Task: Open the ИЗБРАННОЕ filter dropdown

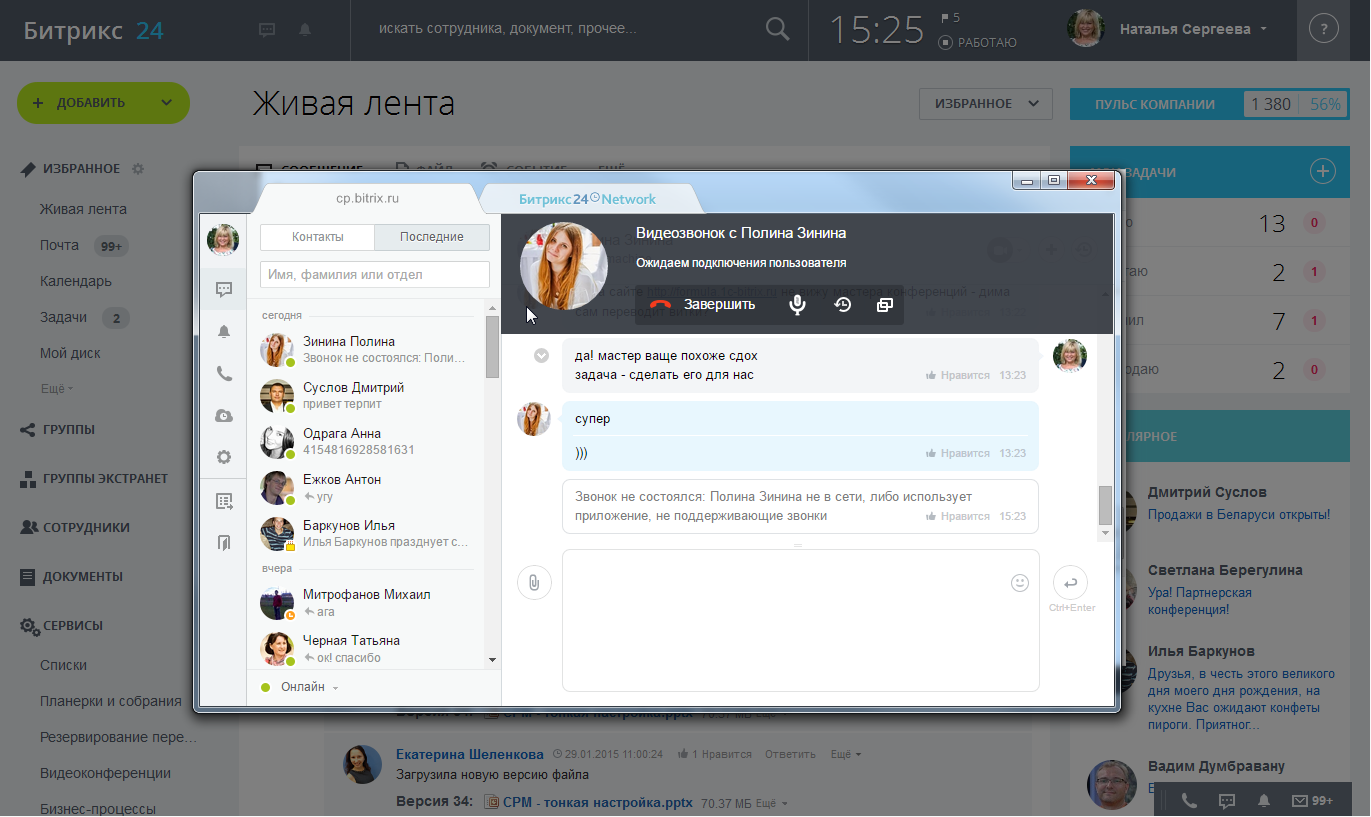Action: point(986,103)
